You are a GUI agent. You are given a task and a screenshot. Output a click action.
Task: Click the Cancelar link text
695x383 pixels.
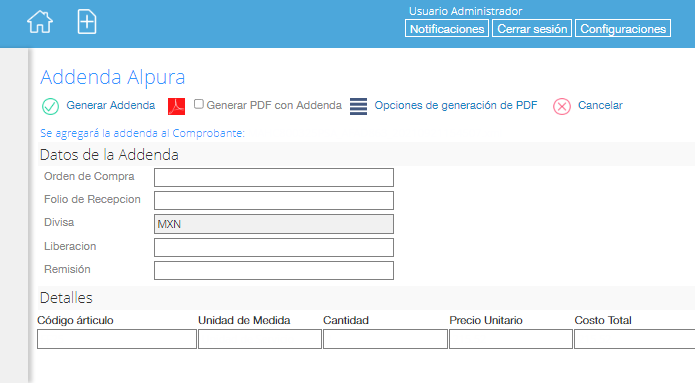pos(600,105)
